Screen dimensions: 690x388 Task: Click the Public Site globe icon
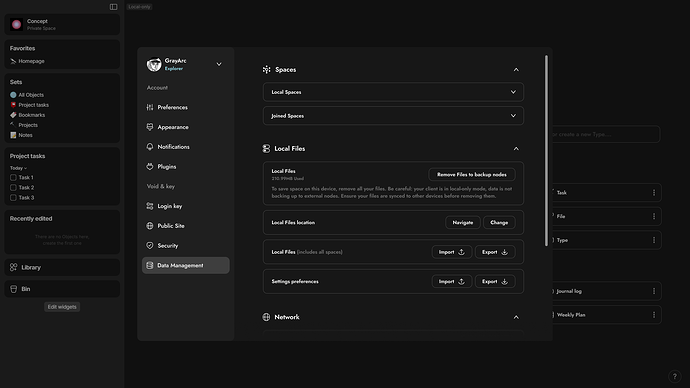click(150, 226)
